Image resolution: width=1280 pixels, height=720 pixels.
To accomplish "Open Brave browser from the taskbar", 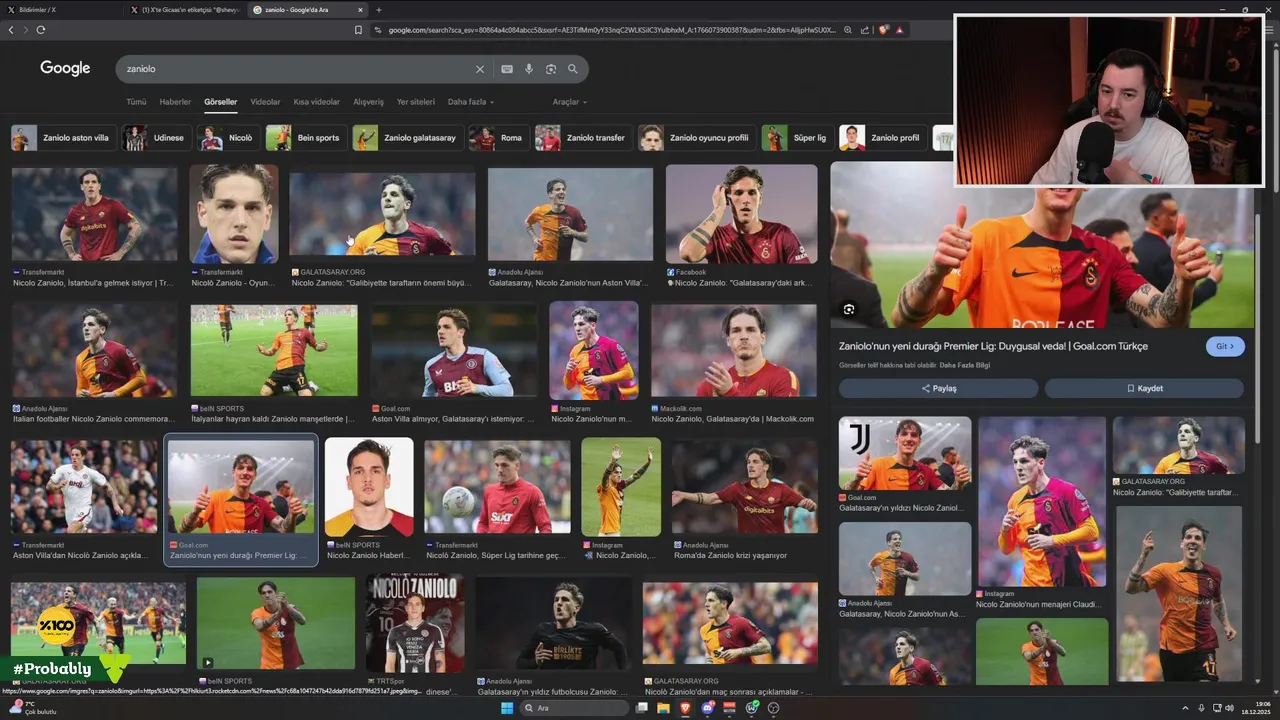I will point(686,708).
